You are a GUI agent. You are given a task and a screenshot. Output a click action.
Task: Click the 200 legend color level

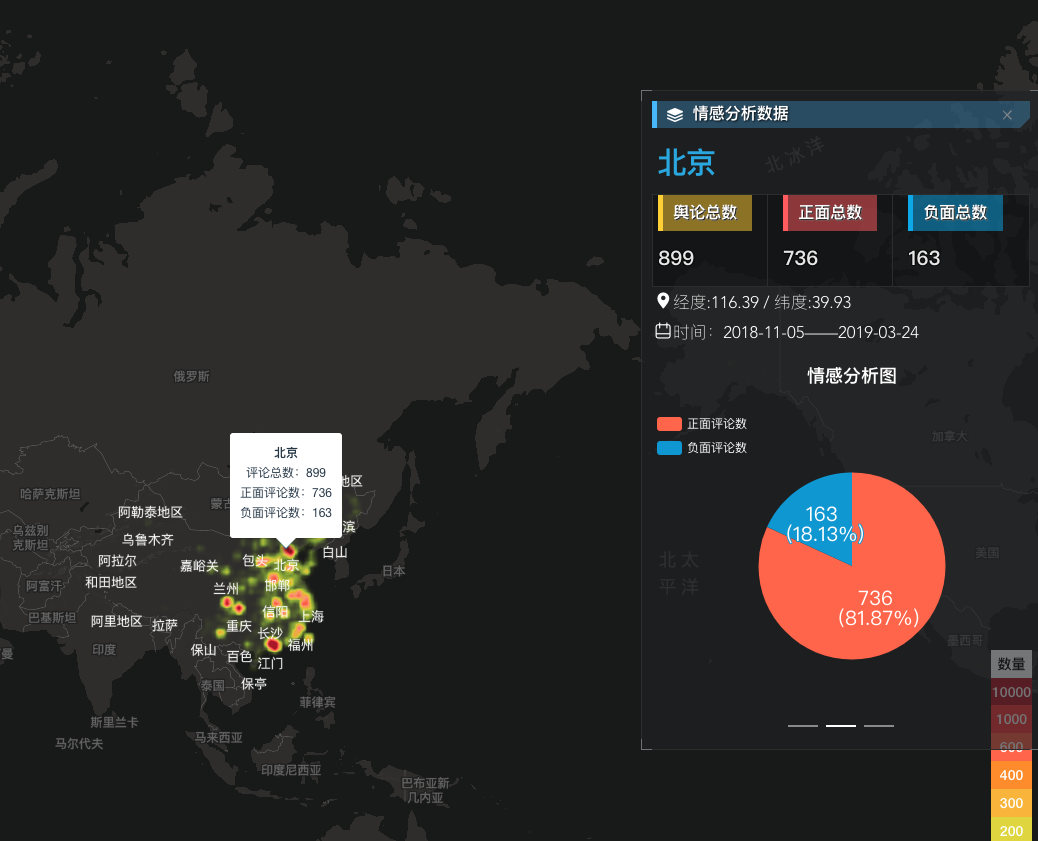coord(1011,830)
